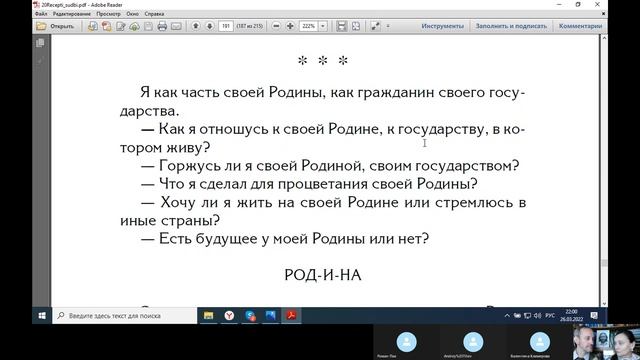Click the page number input field
The width and height of the screenshot is (640, 360).
click(226, 26)
